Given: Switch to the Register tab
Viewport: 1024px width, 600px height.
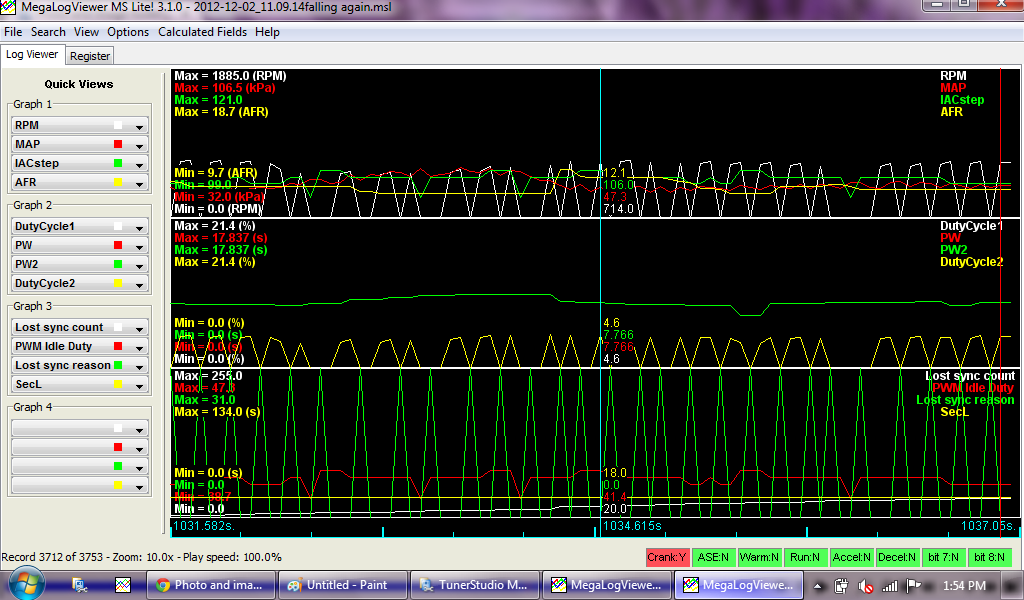Looking at the screenshot, I should (x=90, y=56).
